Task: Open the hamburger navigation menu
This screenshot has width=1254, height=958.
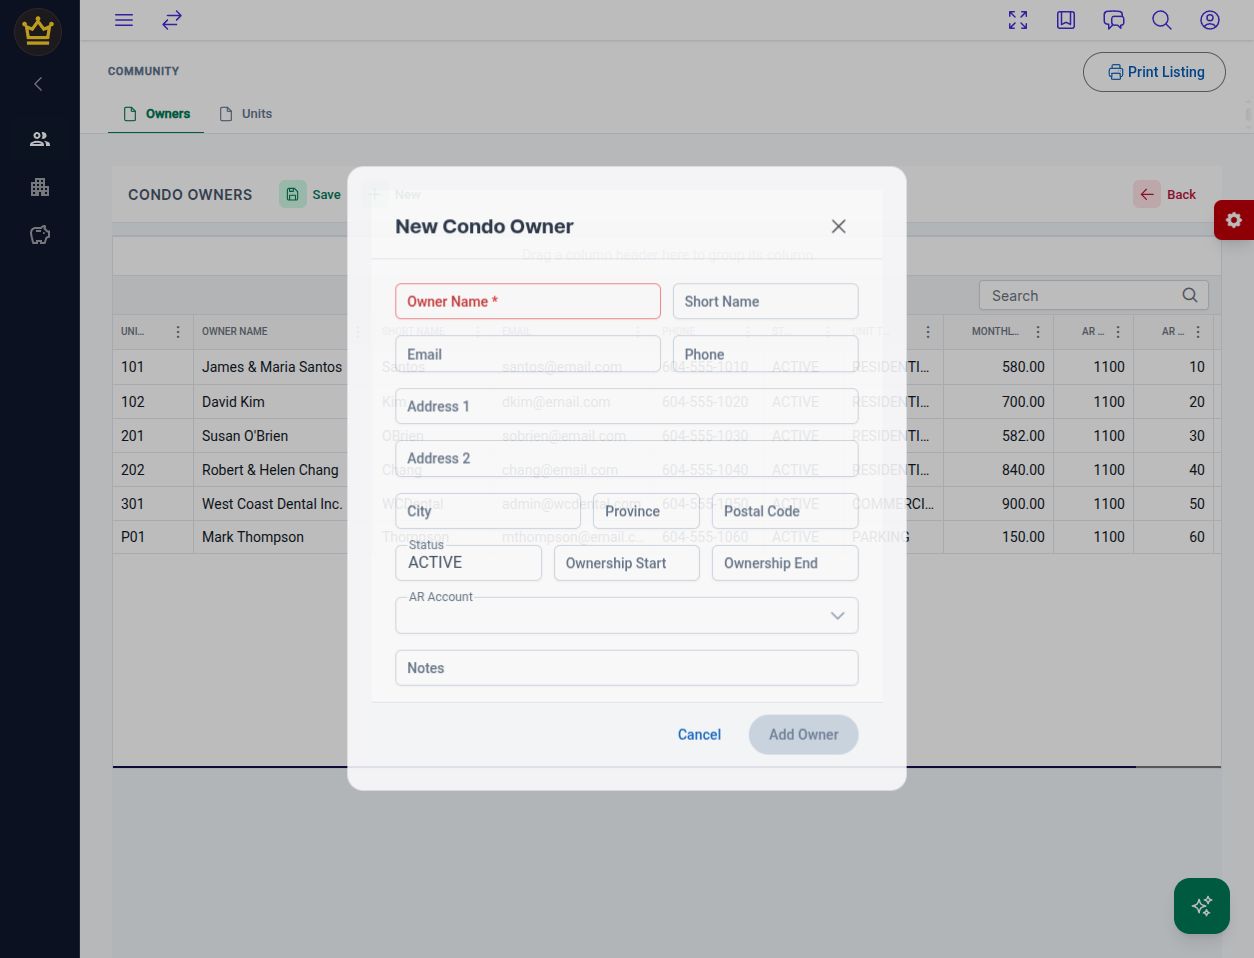Action: [x=124, y=20]
